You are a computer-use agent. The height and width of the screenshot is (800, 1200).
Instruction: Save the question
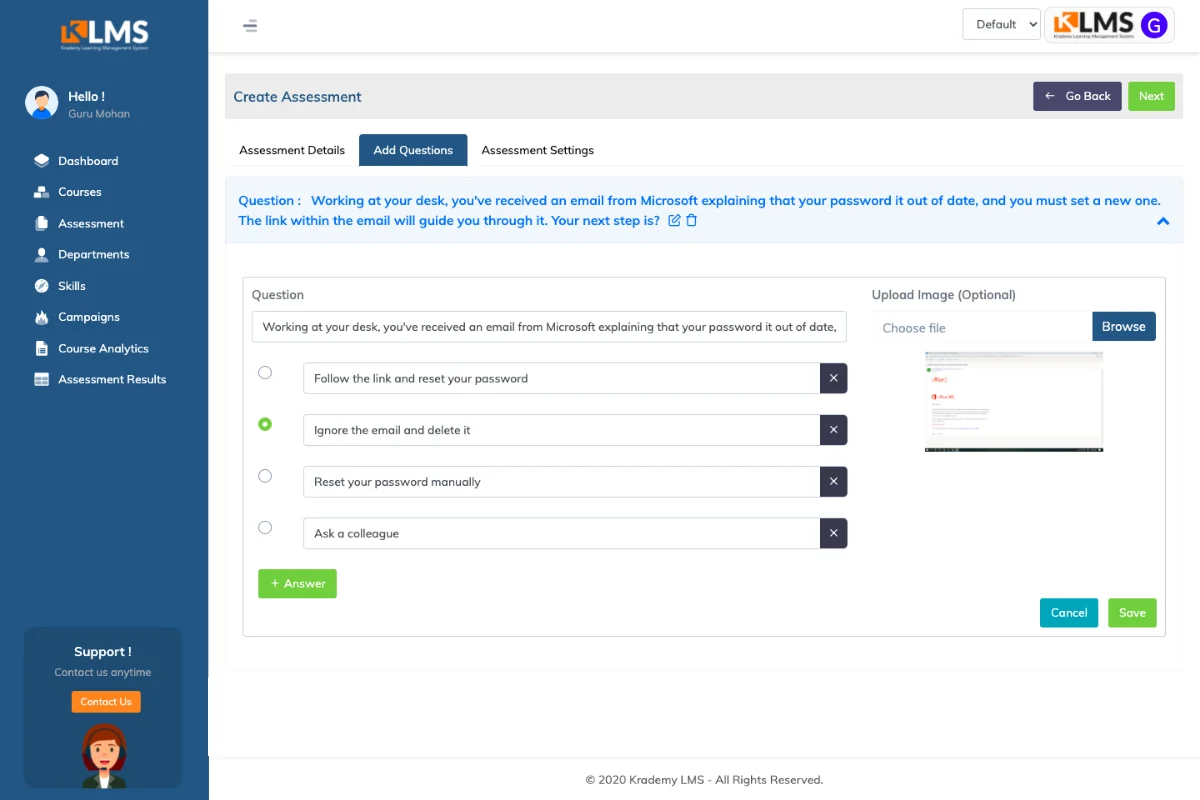coord(1132,613)
